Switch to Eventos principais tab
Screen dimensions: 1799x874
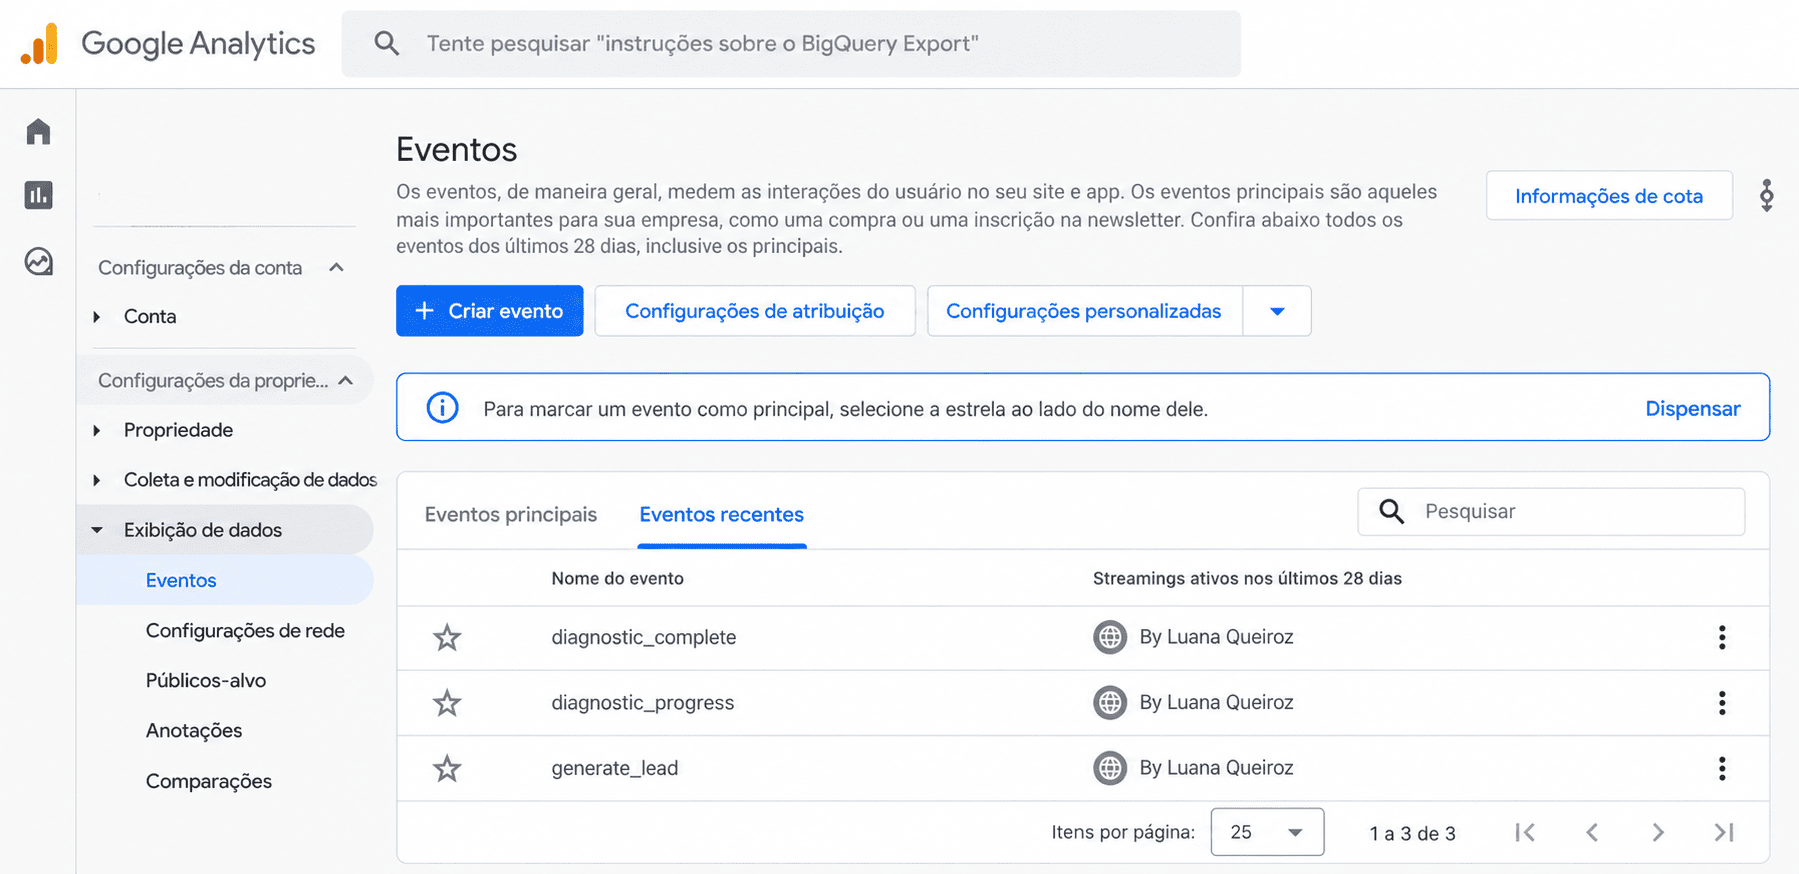(x=511, y=514)
